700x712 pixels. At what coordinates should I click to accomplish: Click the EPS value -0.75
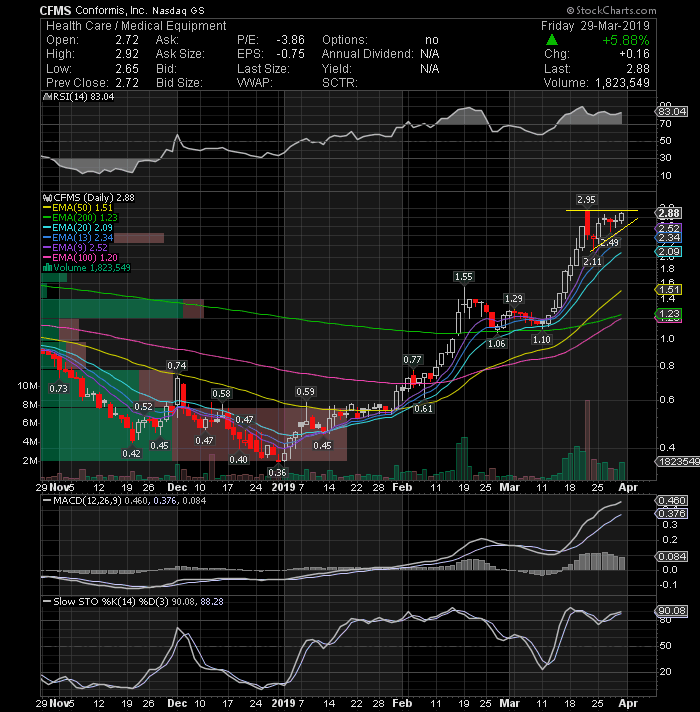click(x=290, y=54)
